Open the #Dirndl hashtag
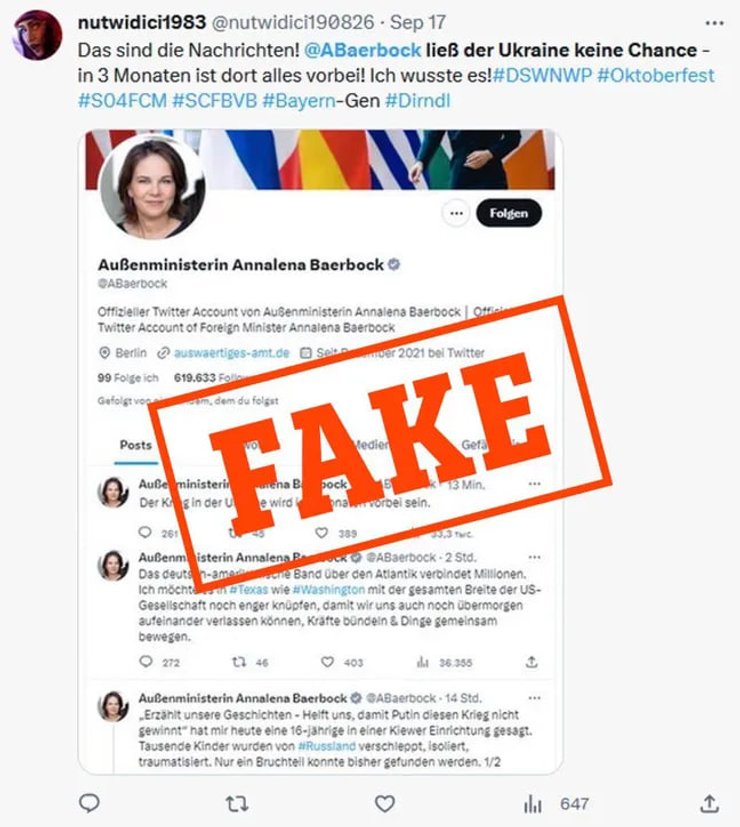Viewport: 740px width, 827px height. coord(418,101)
